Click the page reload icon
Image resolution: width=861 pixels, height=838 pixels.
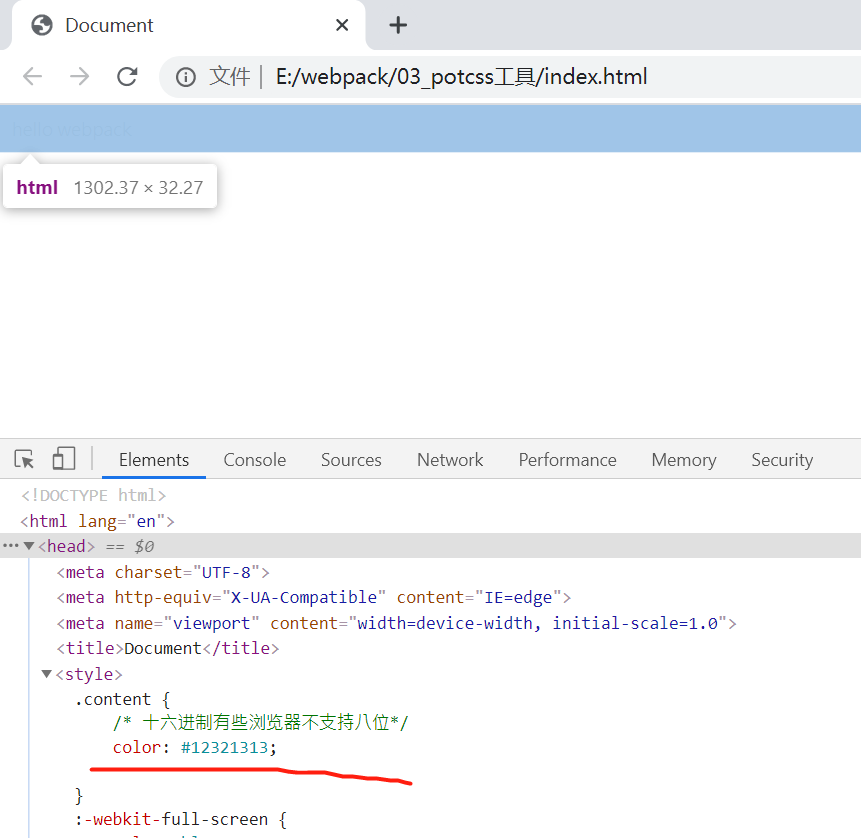point(127,76)
